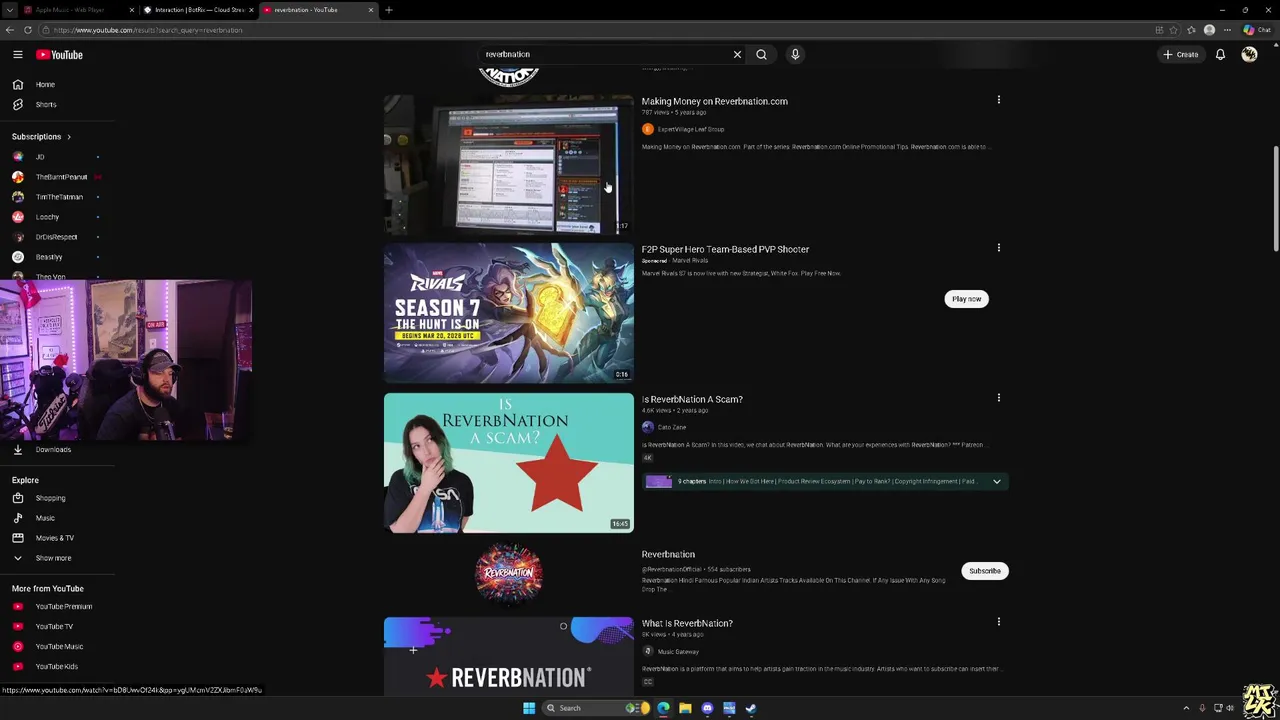
Task: Open the What Is ReverbNation? title
Action: coord(687,623)
